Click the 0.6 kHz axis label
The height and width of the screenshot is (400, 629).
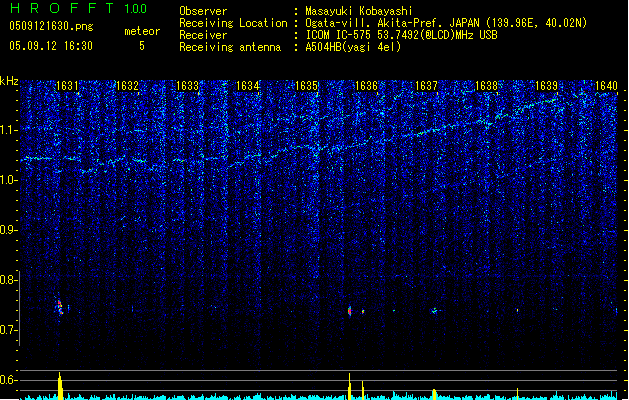(8, 380)
